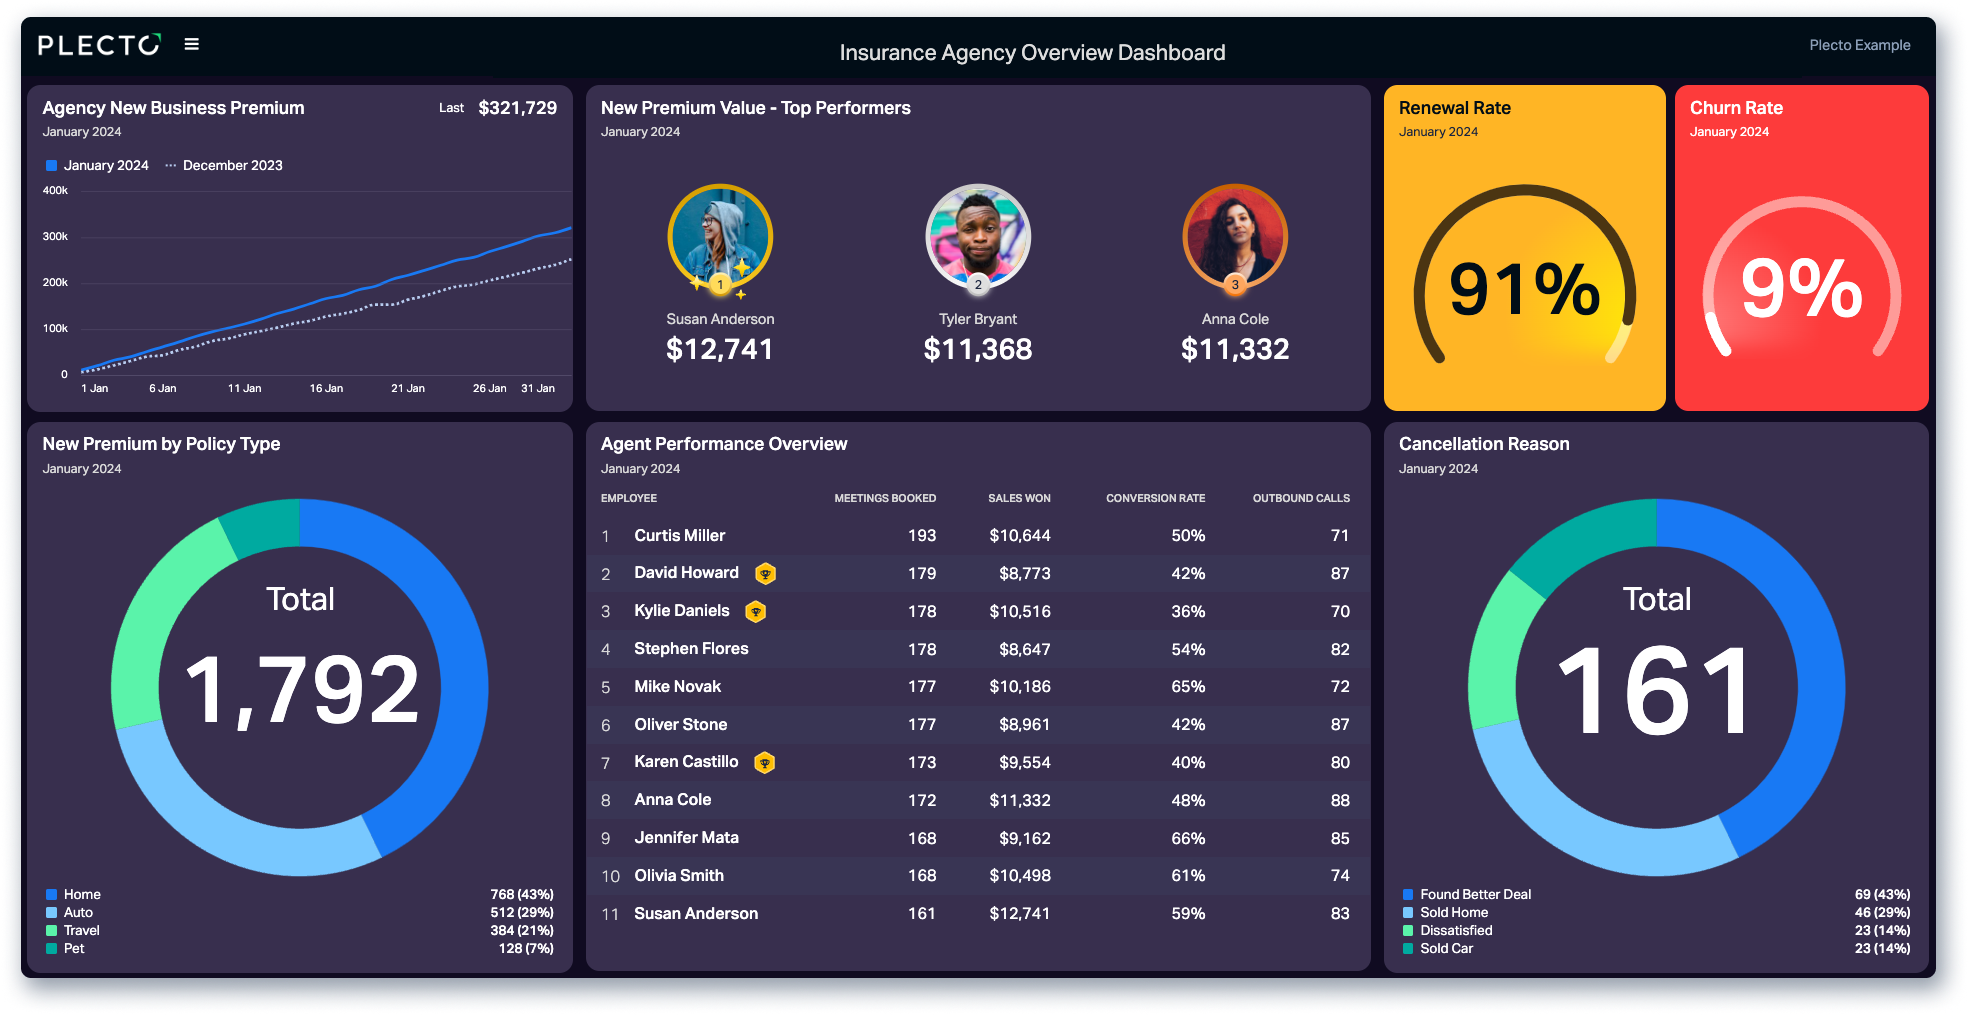Image resolution: width=1969 pixels, height=1015 pixels.
Task: Click Kylie Daniels' trophy badge icon
Action: tap(756, 611)
